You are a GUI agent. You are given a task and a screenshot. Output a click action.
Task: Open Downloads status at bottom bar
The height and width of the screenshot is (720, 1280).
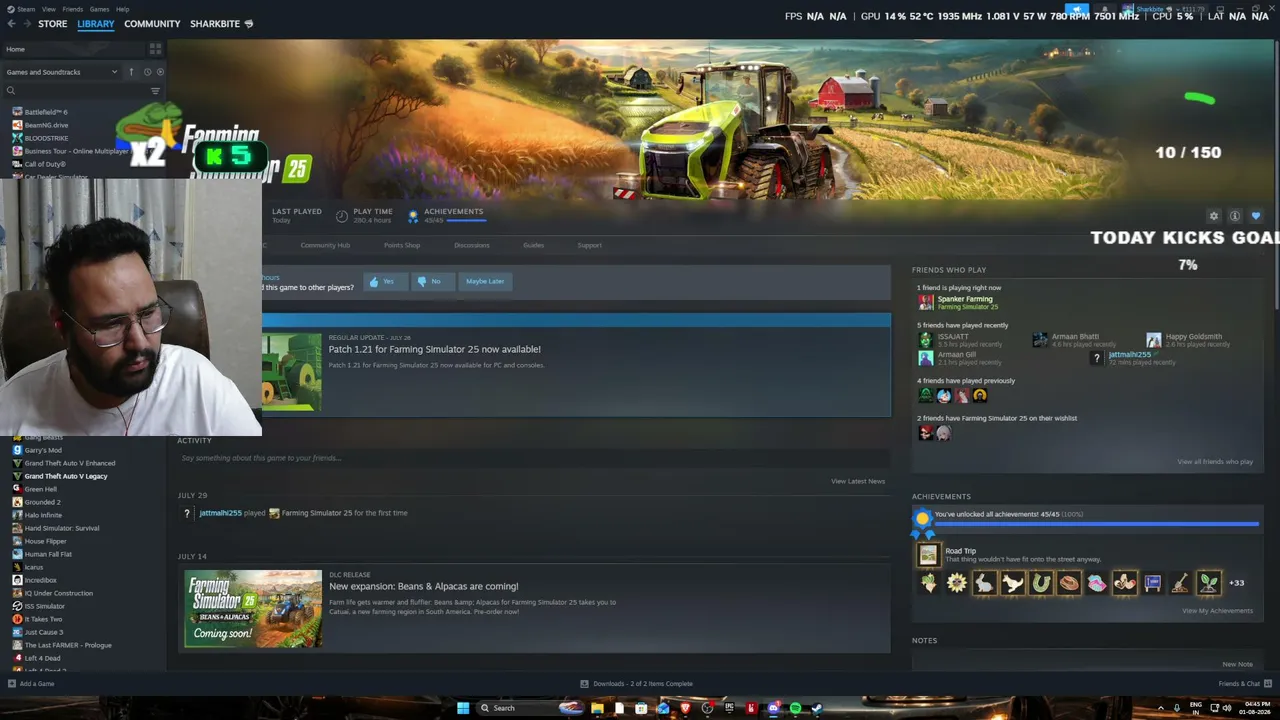point(636,684)
